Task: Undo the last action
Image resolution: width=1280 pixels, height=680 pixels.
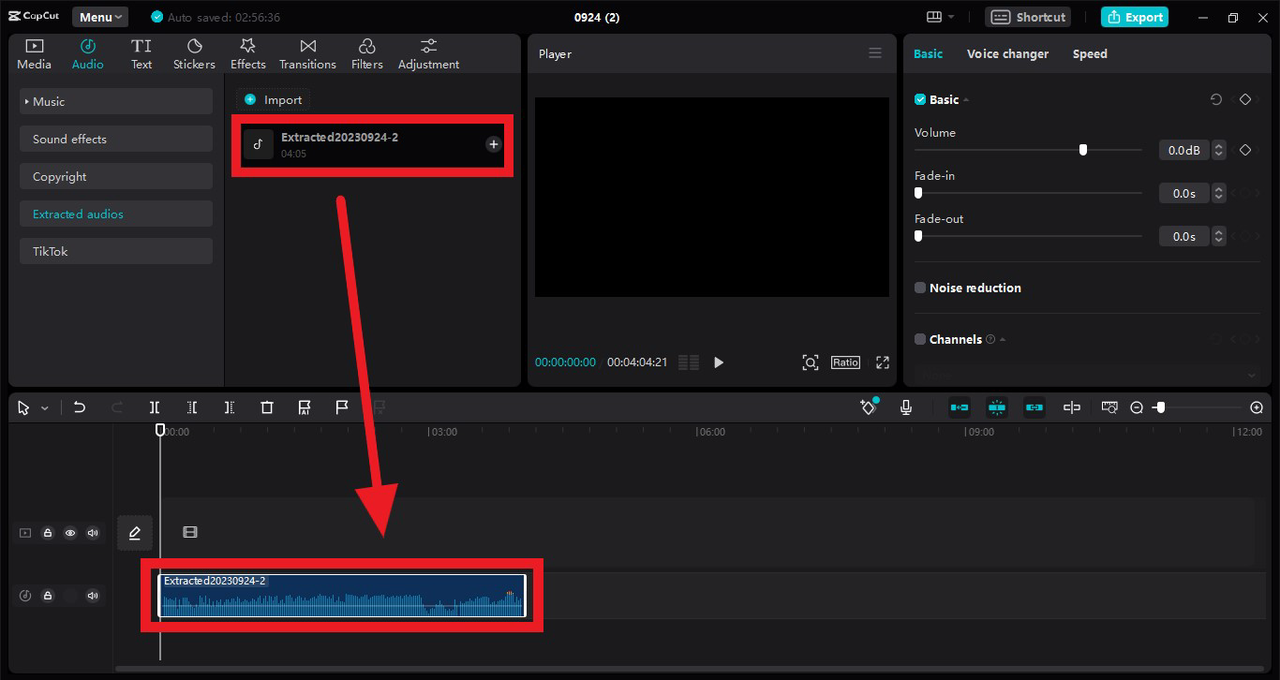Action: tap(80, 408)
